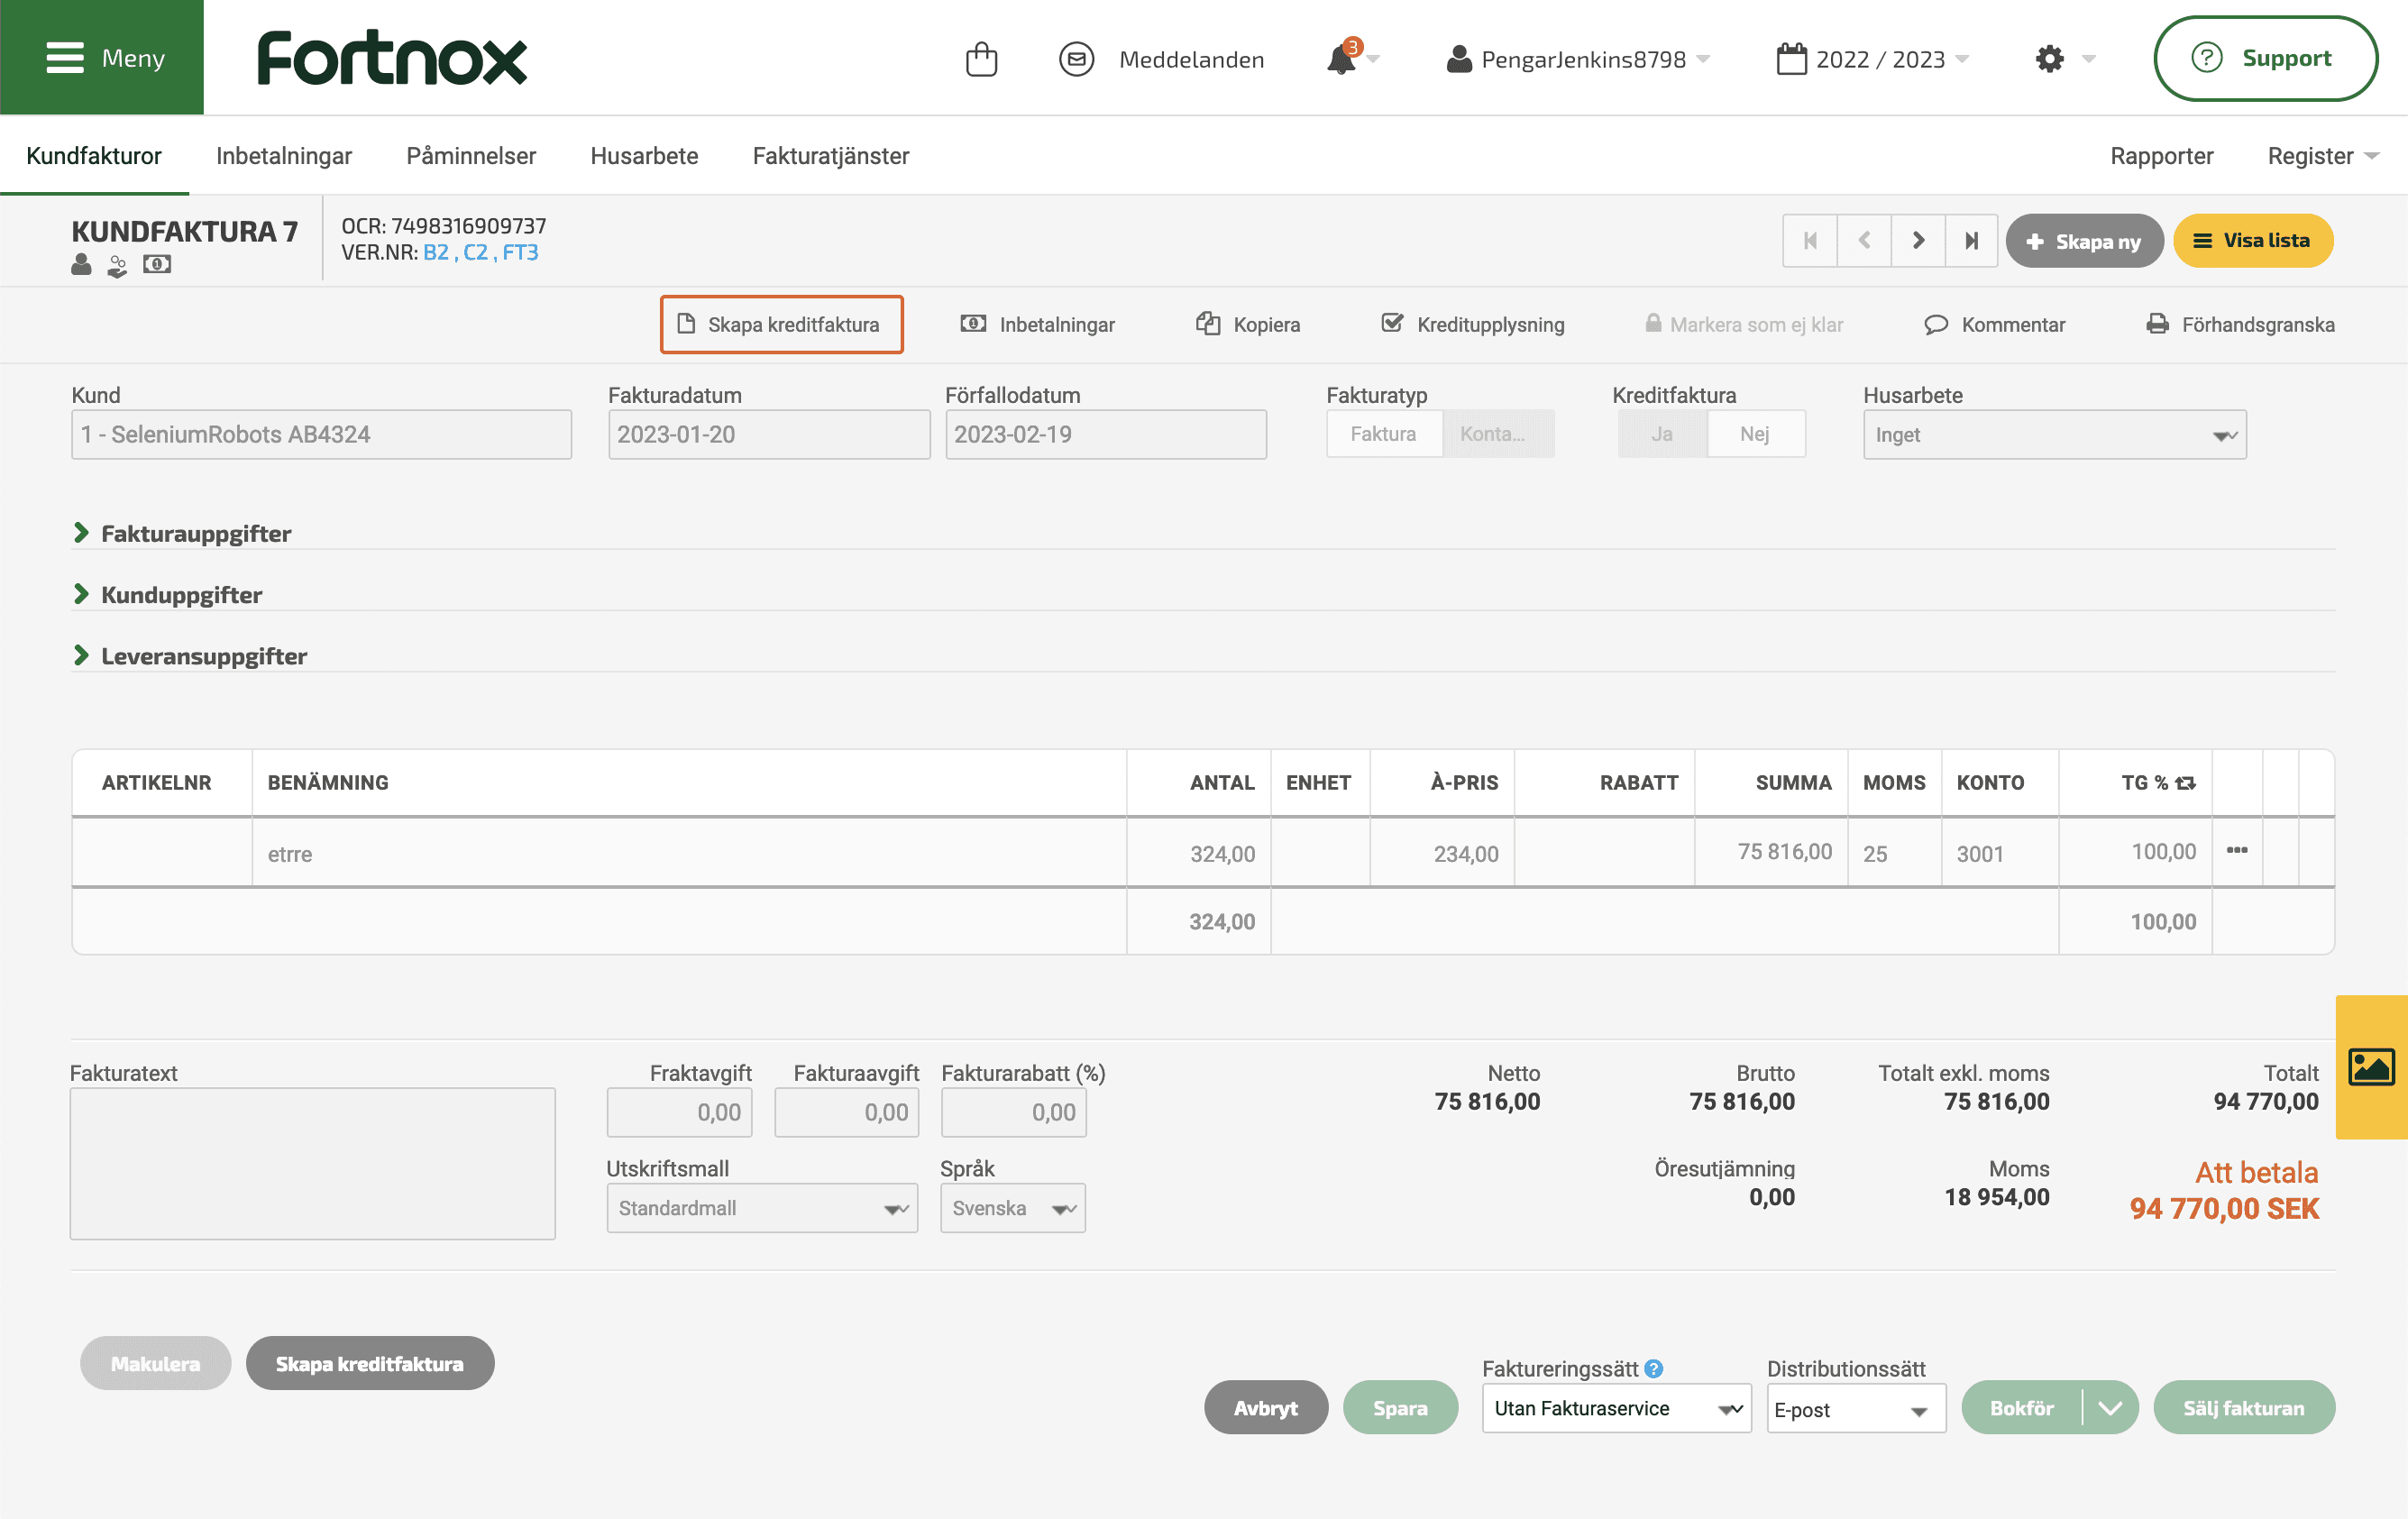Image resolution: width=2408 pixels, height=1519 pixels.
Task: Toggle Kreditfaktura to Nej
Action: 1755,434
